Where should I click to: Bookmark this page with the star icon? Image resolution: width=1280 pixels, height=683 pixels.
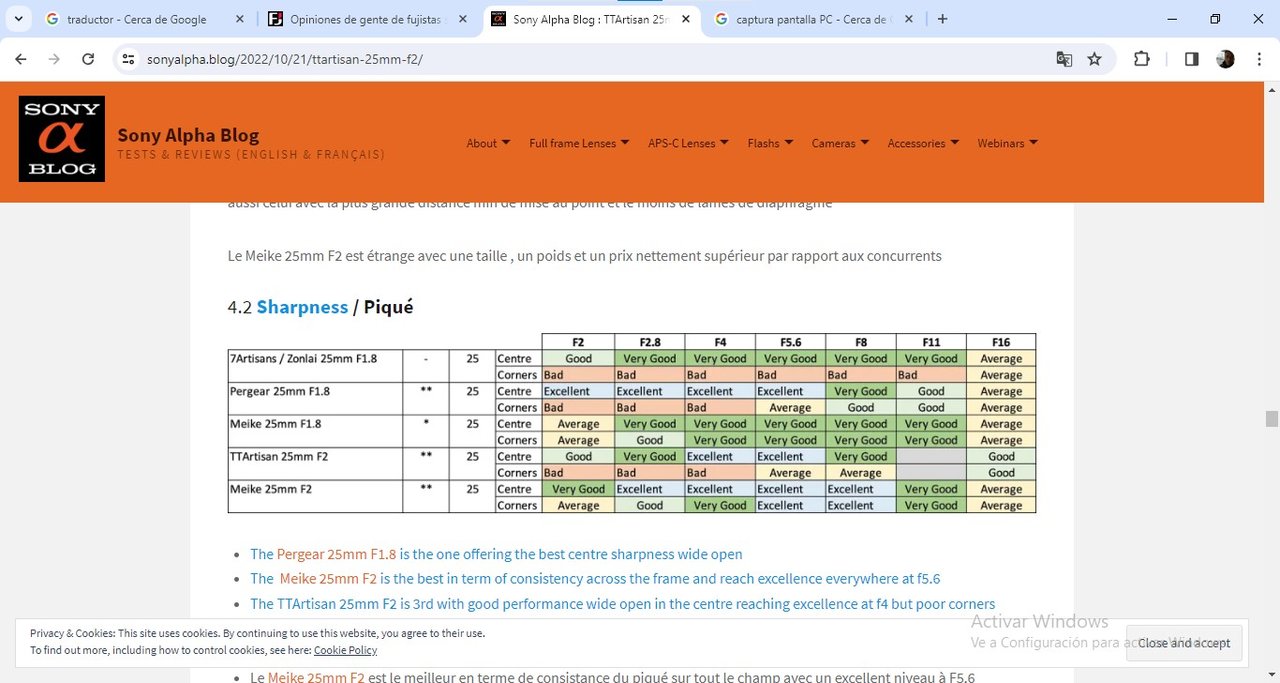pos(1094,59)
